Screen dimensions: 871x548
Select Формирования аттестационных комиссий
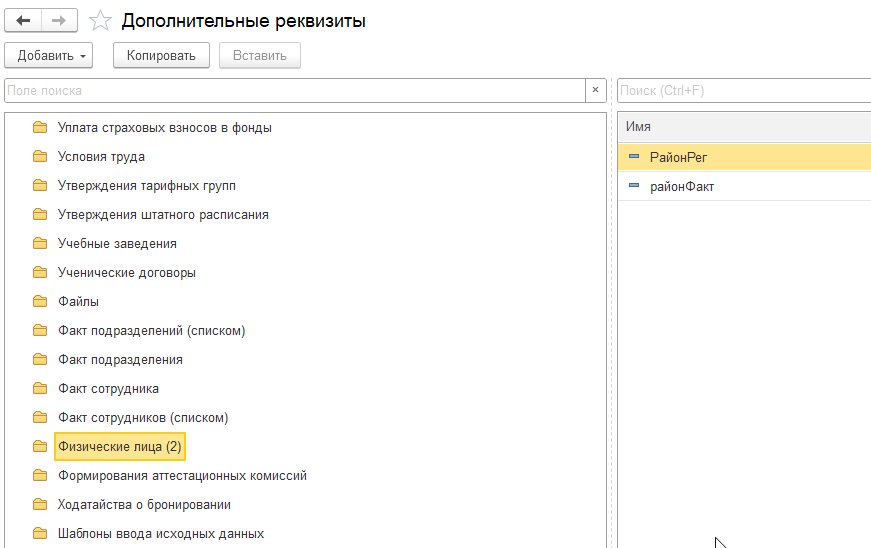pos(182,476)
